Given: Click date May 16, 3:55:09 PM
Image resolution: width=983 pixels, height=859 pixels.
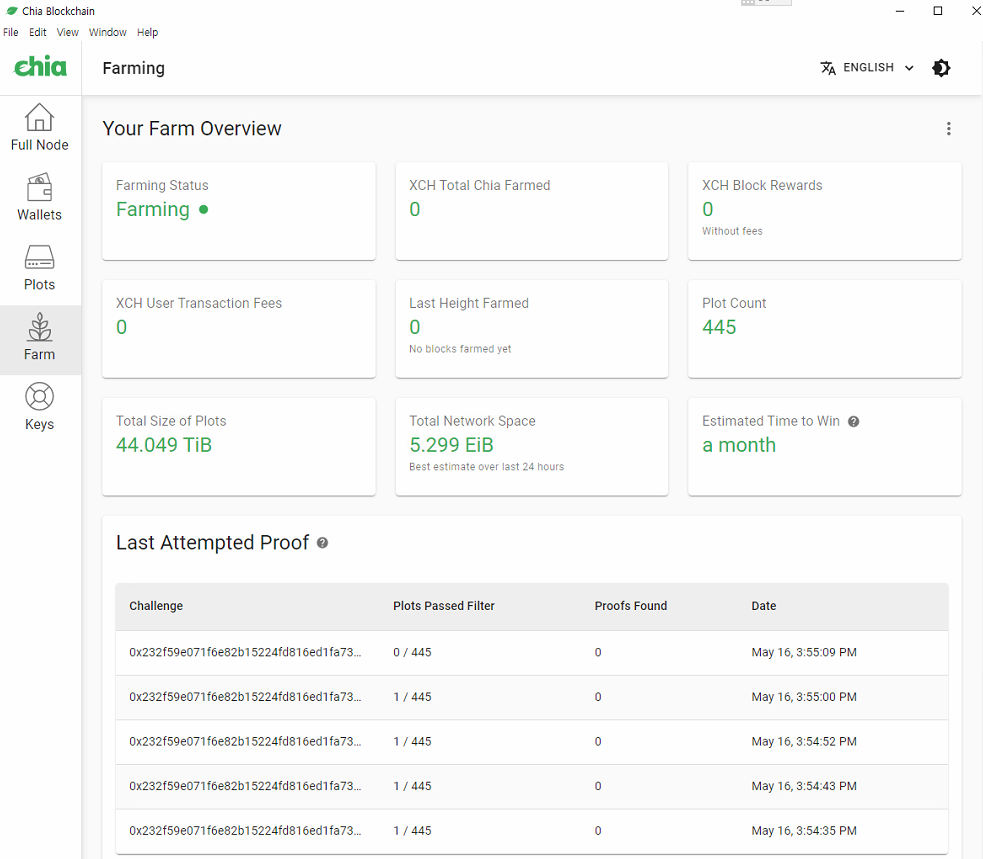Looking at the screenshot, I should point(804,652).
